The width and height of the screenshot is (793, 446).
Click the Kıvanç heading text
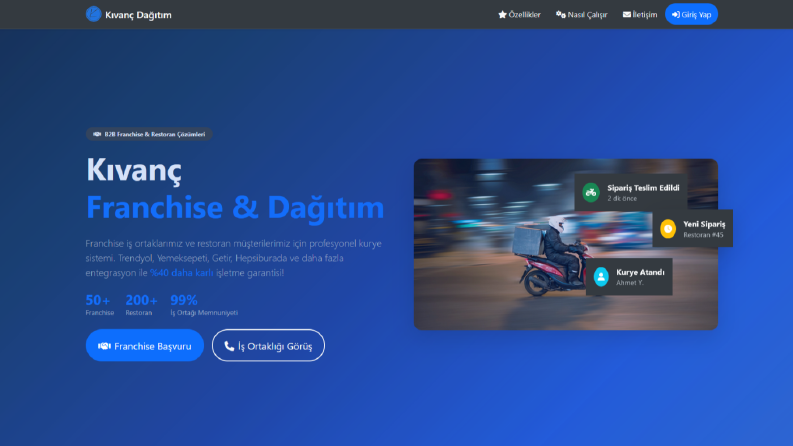134,169
